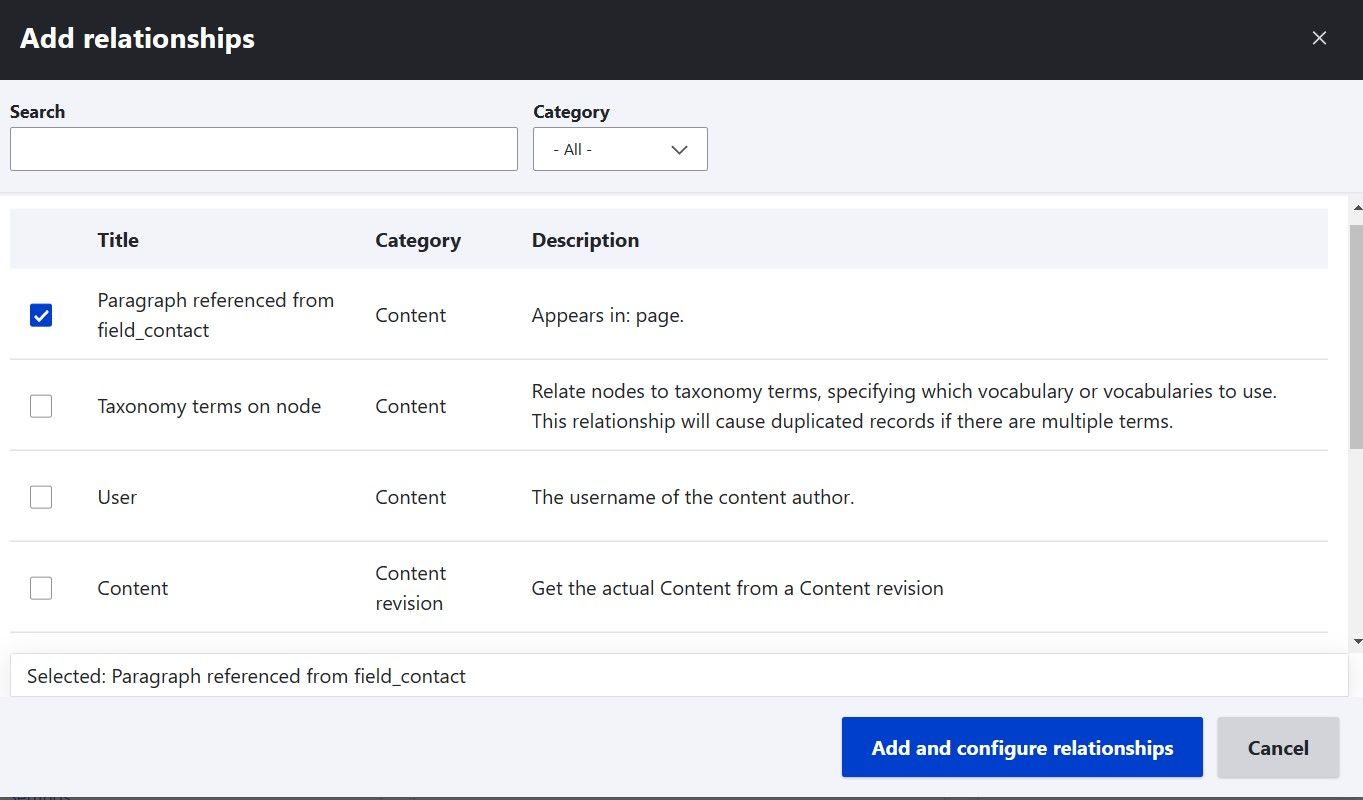Screen dimensions: 1363x800
Task: Select the 'Taxonomy terms on node' row title
Action: tap(209, 406)
